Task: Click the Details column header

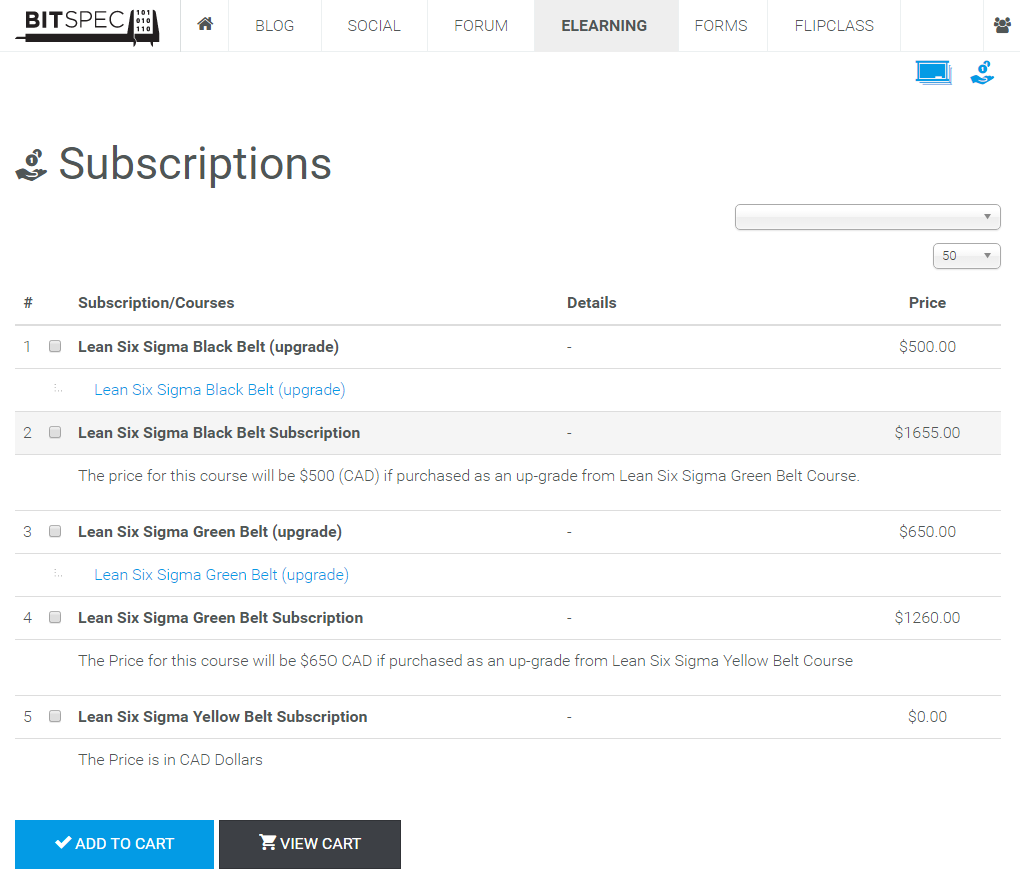Action: tap(591, 303)
